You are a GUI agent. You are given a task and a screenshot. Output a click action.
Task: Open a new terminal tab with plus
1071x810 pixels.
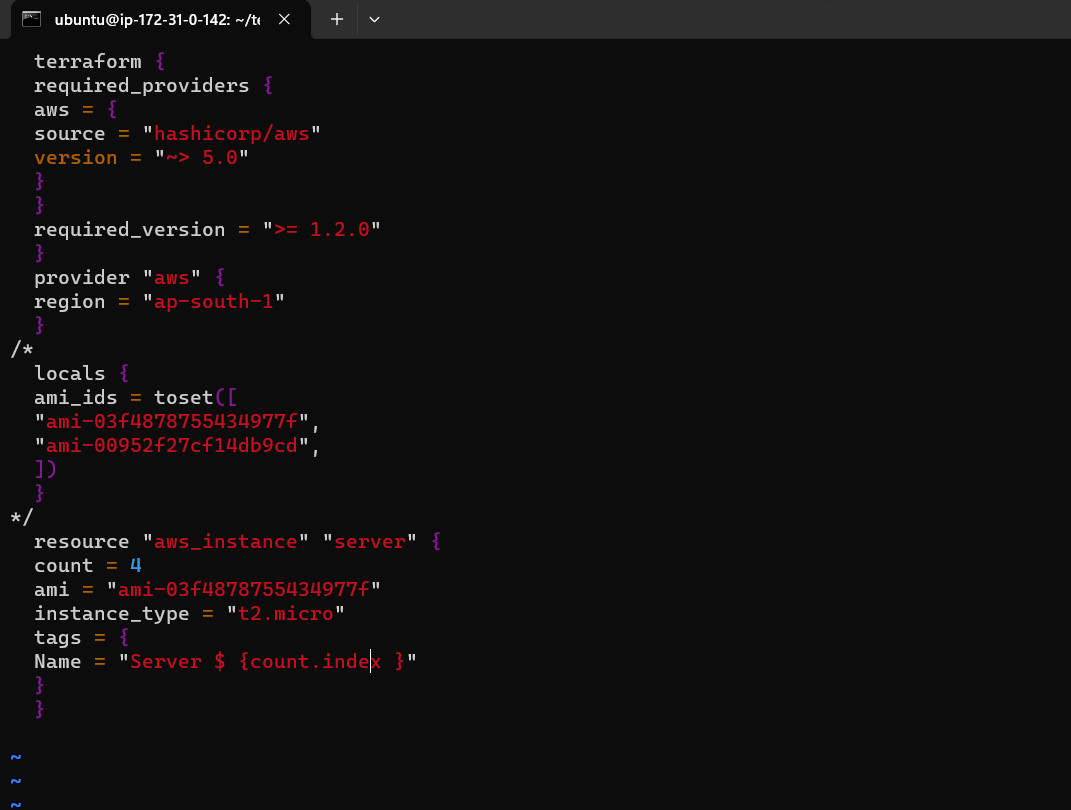pyautogui.click(x=337, y=19)
